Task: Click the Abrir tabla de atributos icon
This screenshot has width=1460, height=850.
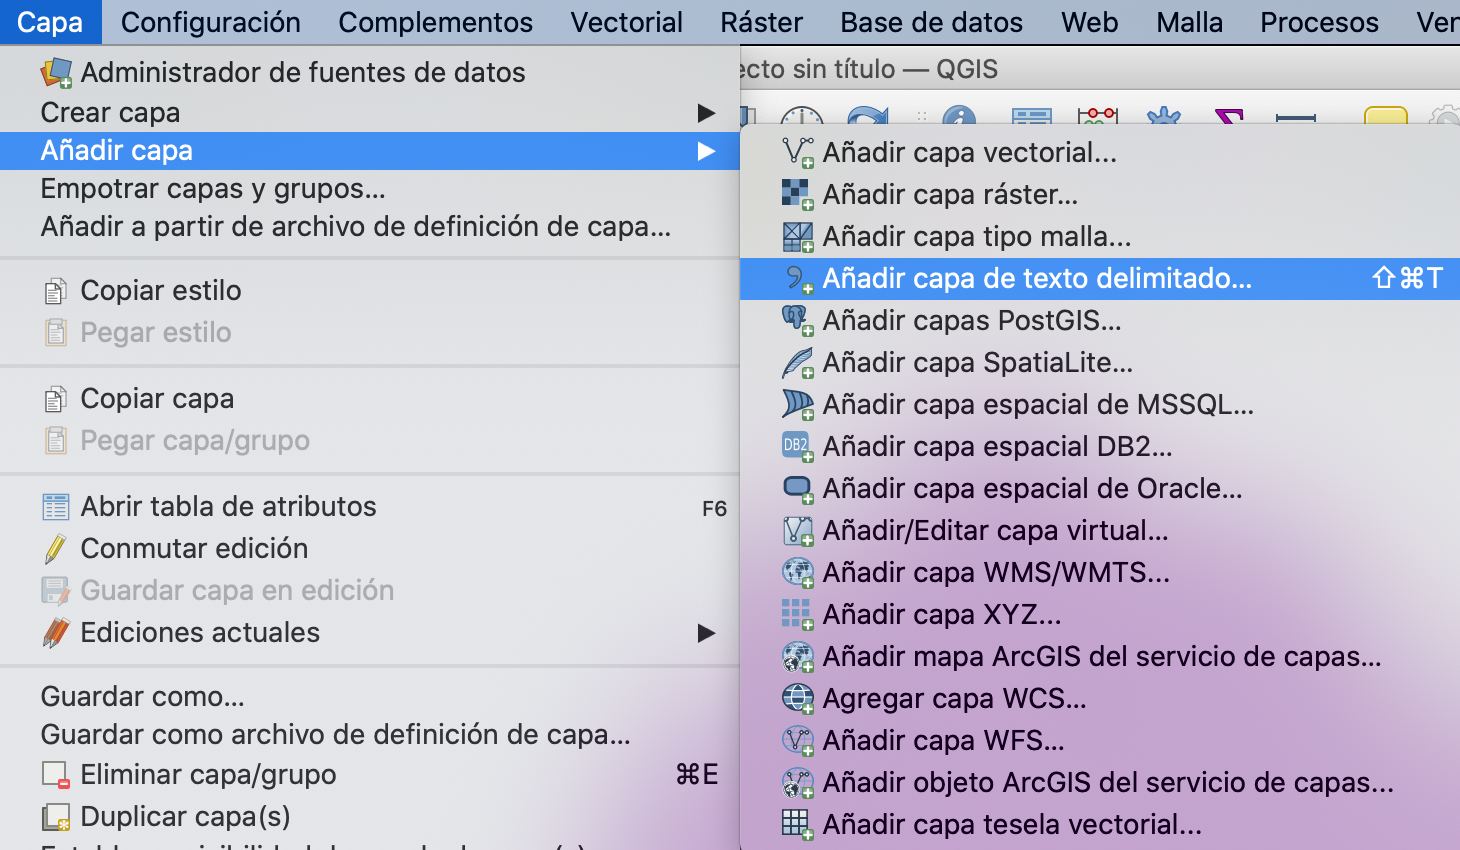Action: (x=56, y=506)
